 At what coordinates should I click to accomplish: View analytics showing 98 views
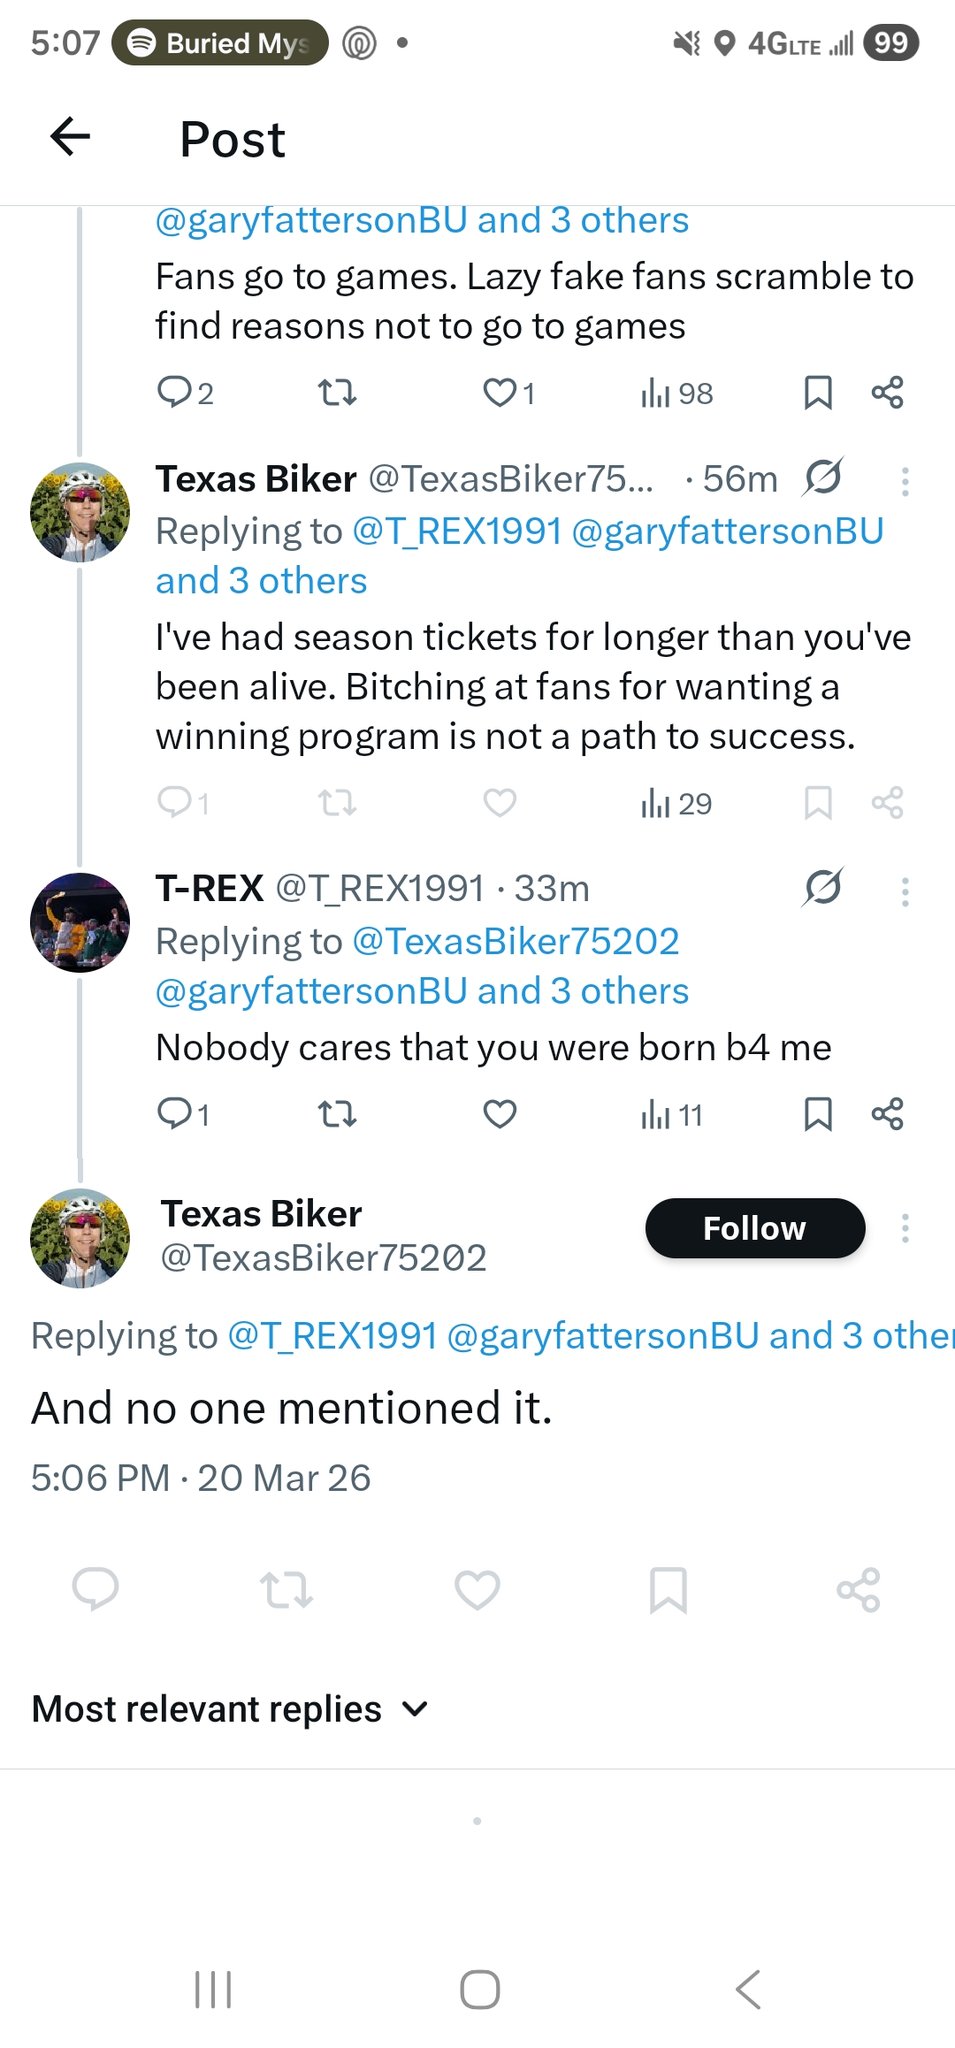tap(676, 393)
